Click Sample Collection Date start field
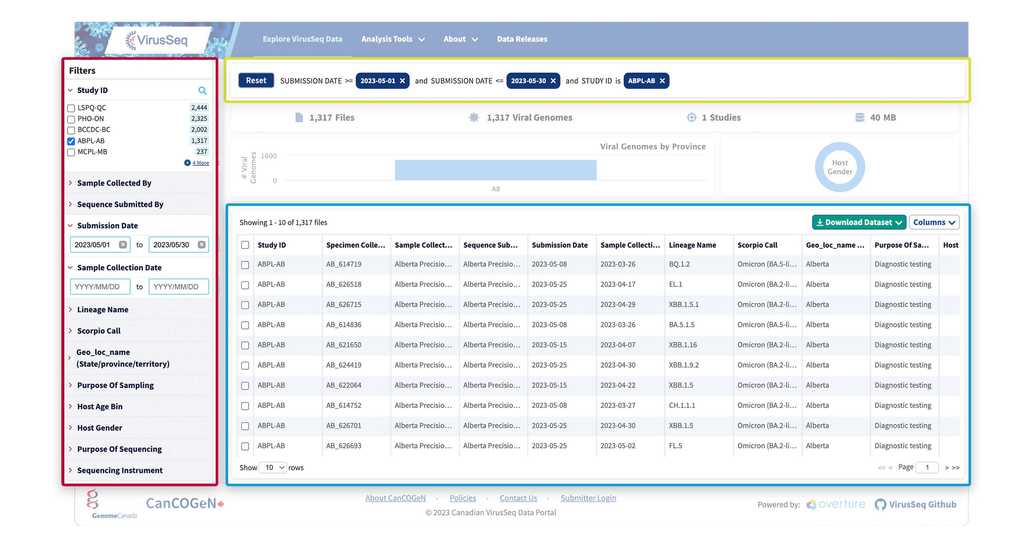Viewport: 1035px width, 539px height. click(x=100, y=287)
